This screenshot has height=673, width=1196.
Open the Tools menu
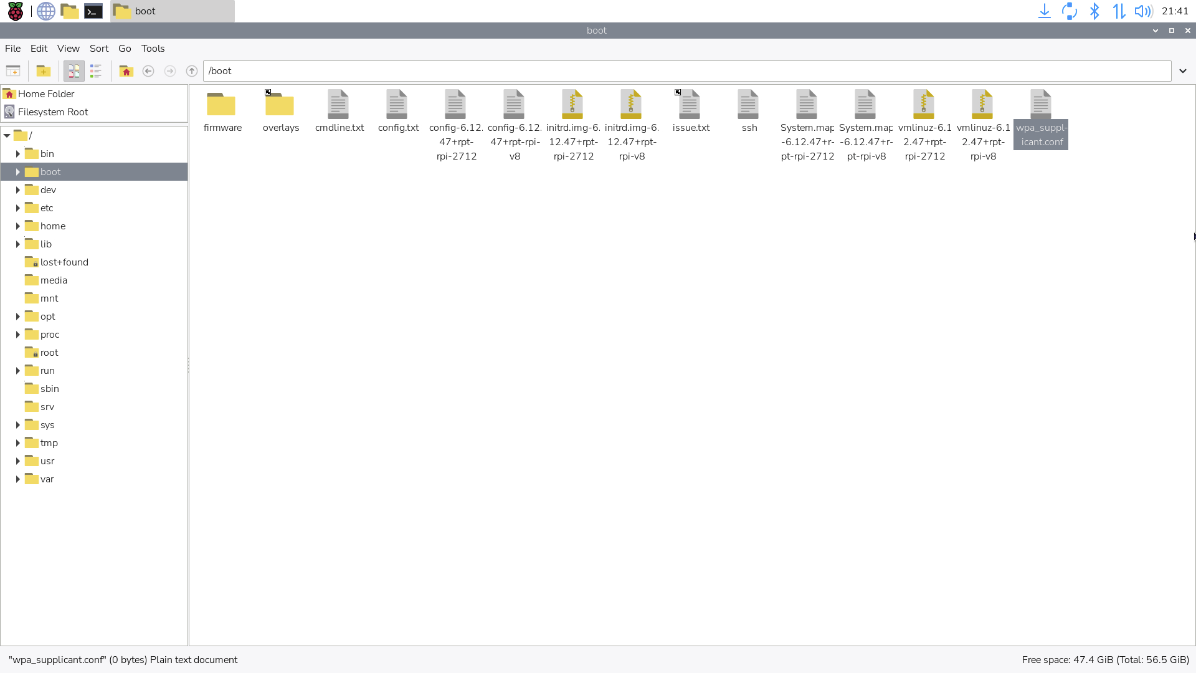click(x=153, y=48)
